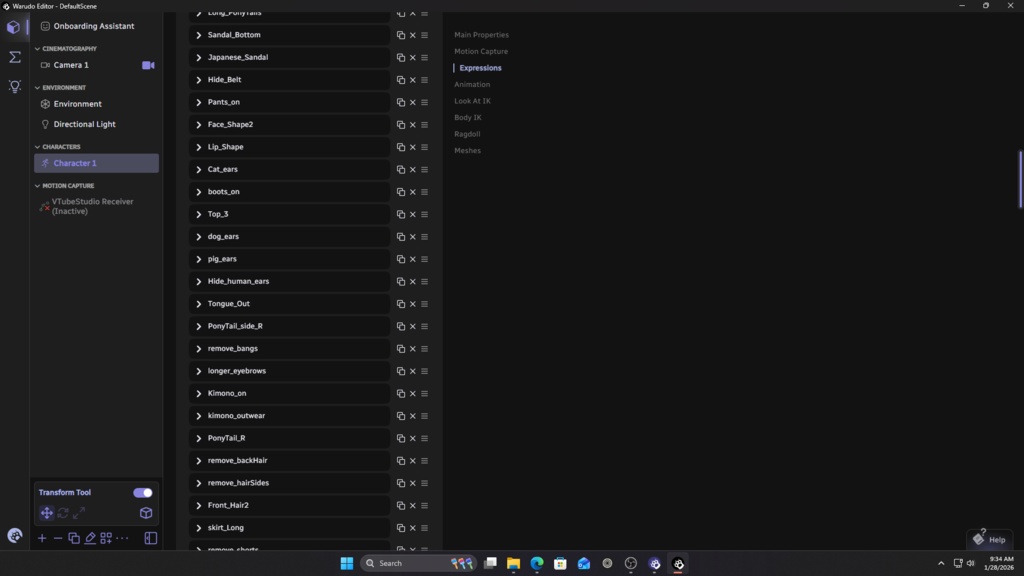The height and width of the screenshot is (576, 1024).
Task: Remove selected asset with minus icon
Action: 57,538
